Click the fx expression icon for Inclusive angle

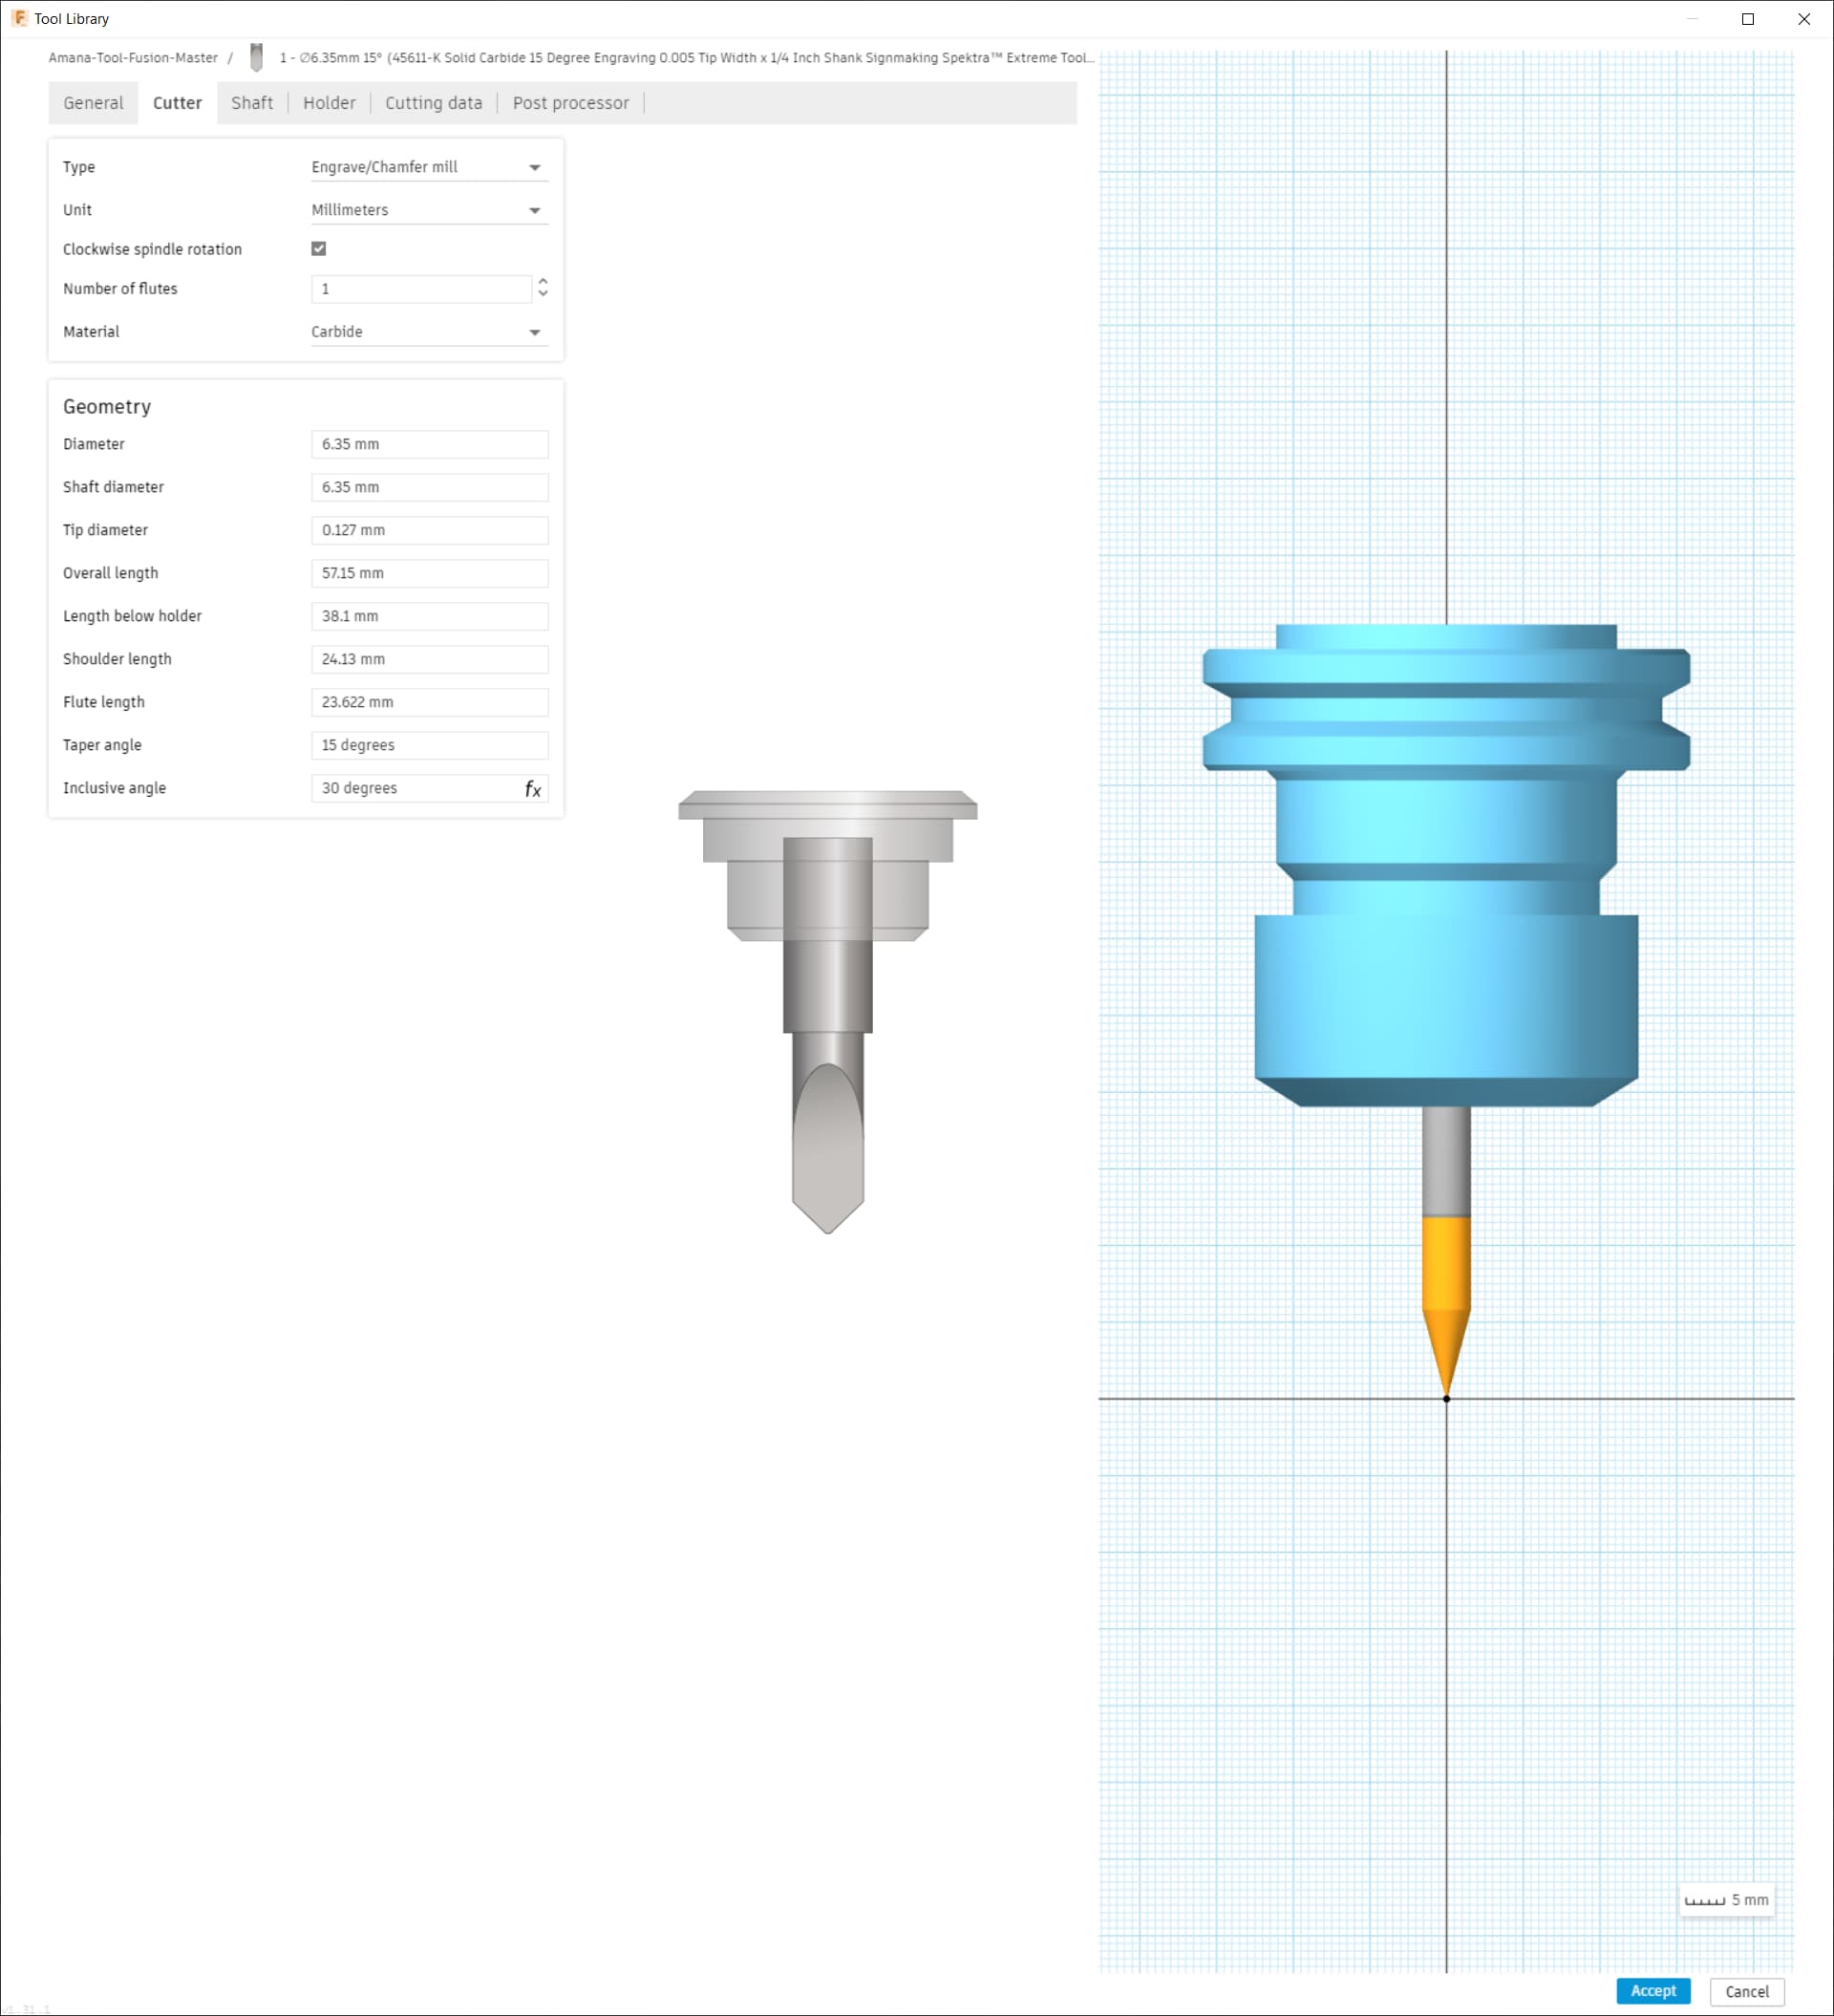[x=532, y=789]
